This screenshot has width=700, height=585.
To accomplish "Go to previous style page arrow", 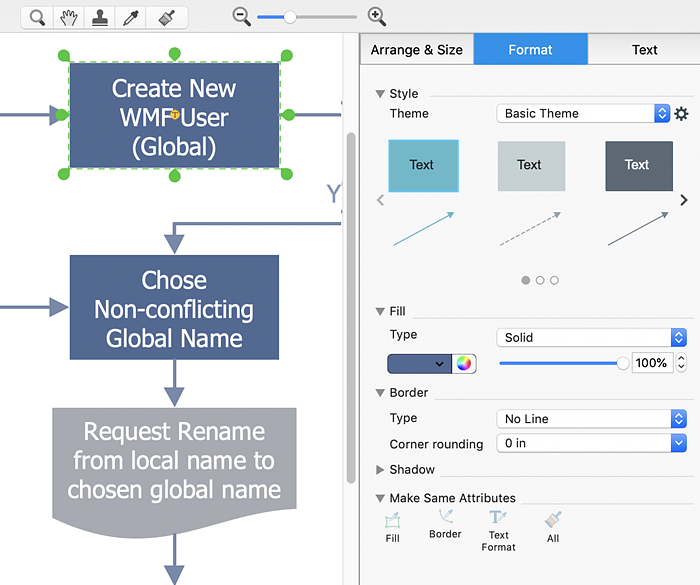I will [380, 200].
